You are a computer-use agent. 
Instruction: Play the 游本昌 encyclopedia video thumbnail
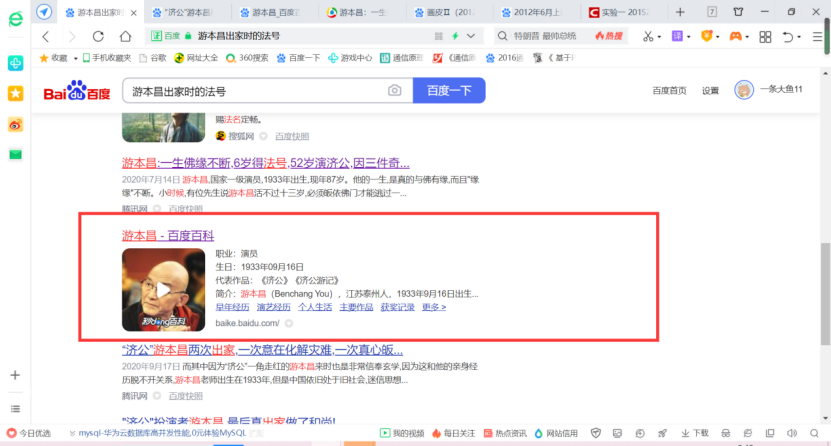click(163, 290)
